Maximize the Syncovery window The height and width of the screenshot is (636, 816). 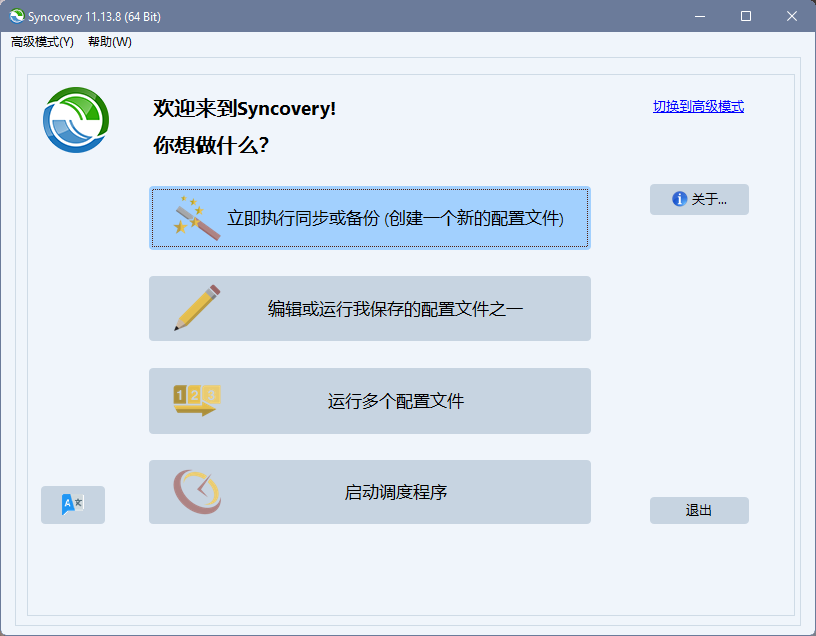coord(745,16)
